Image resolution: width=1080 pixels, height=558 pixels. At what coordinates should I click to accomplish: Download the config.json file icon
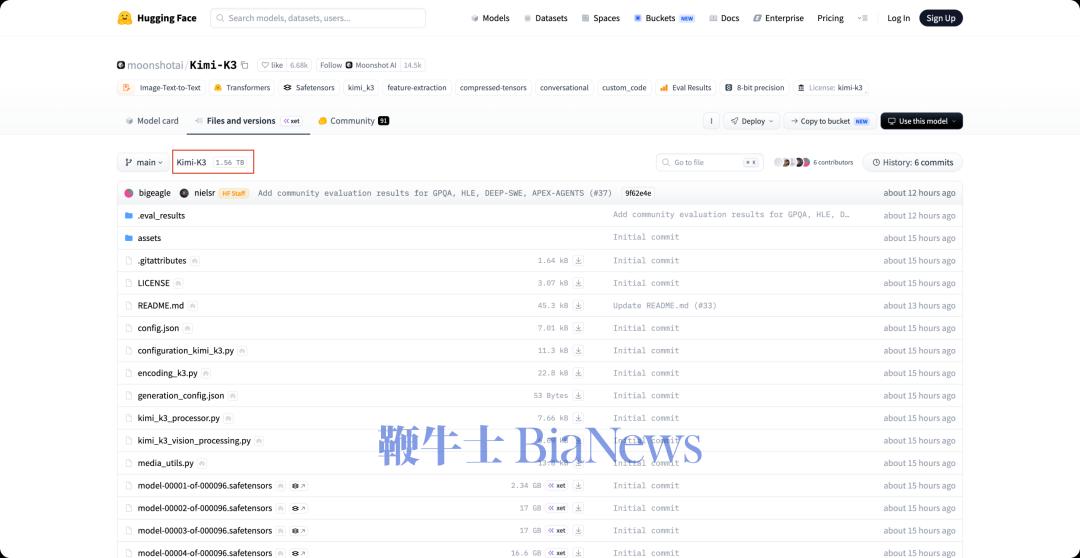[579, 328]
